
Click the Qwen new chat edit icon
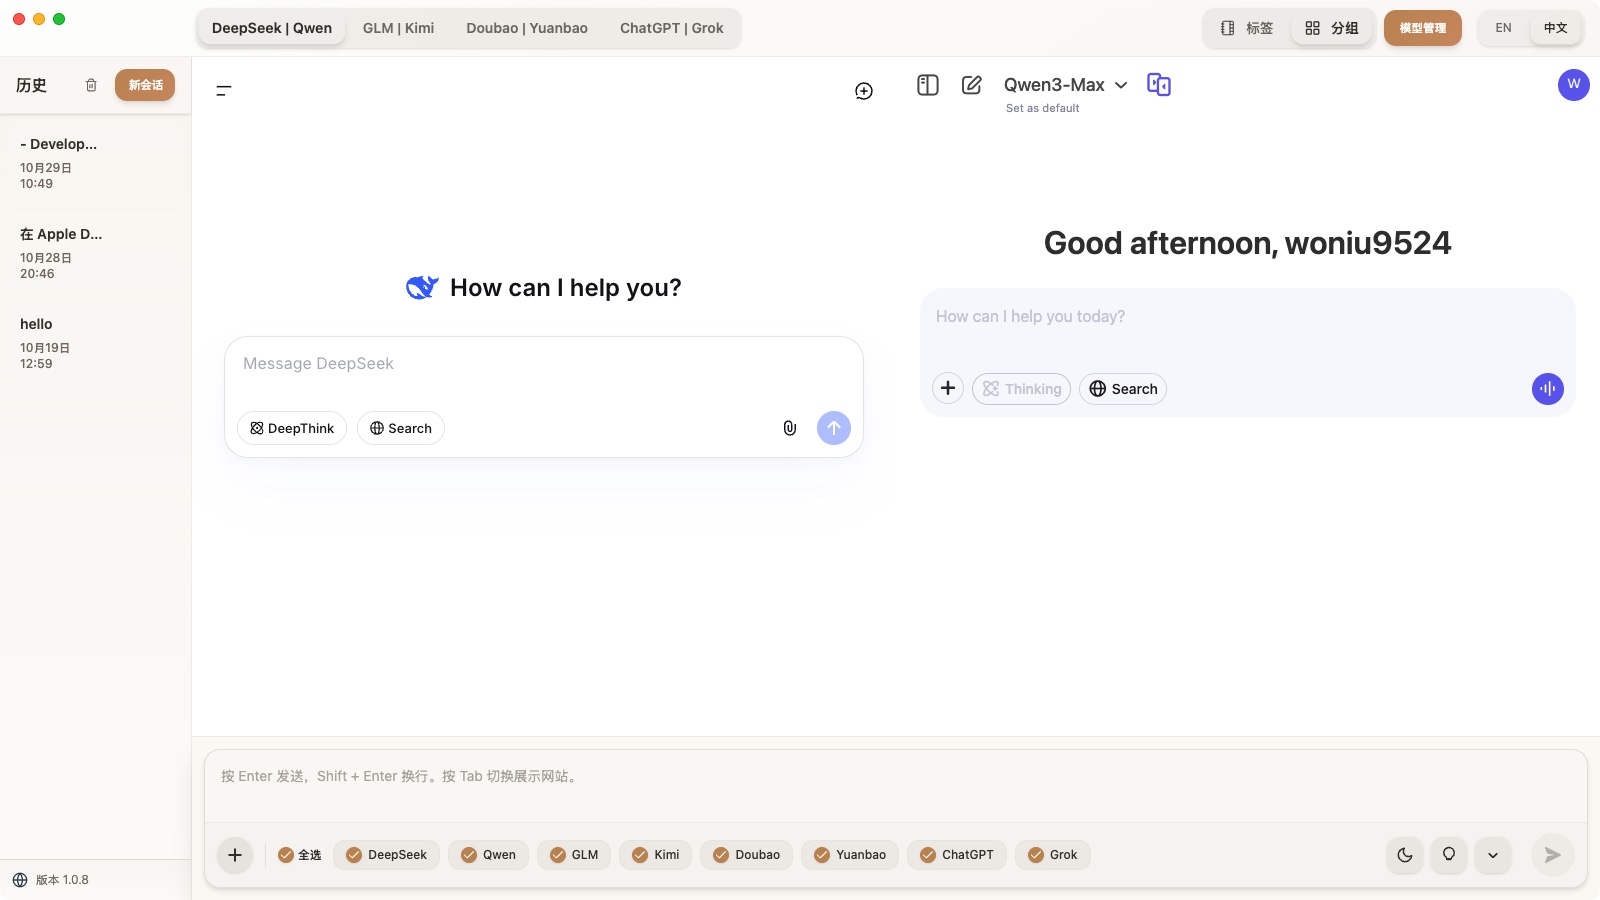coord(971,85)
